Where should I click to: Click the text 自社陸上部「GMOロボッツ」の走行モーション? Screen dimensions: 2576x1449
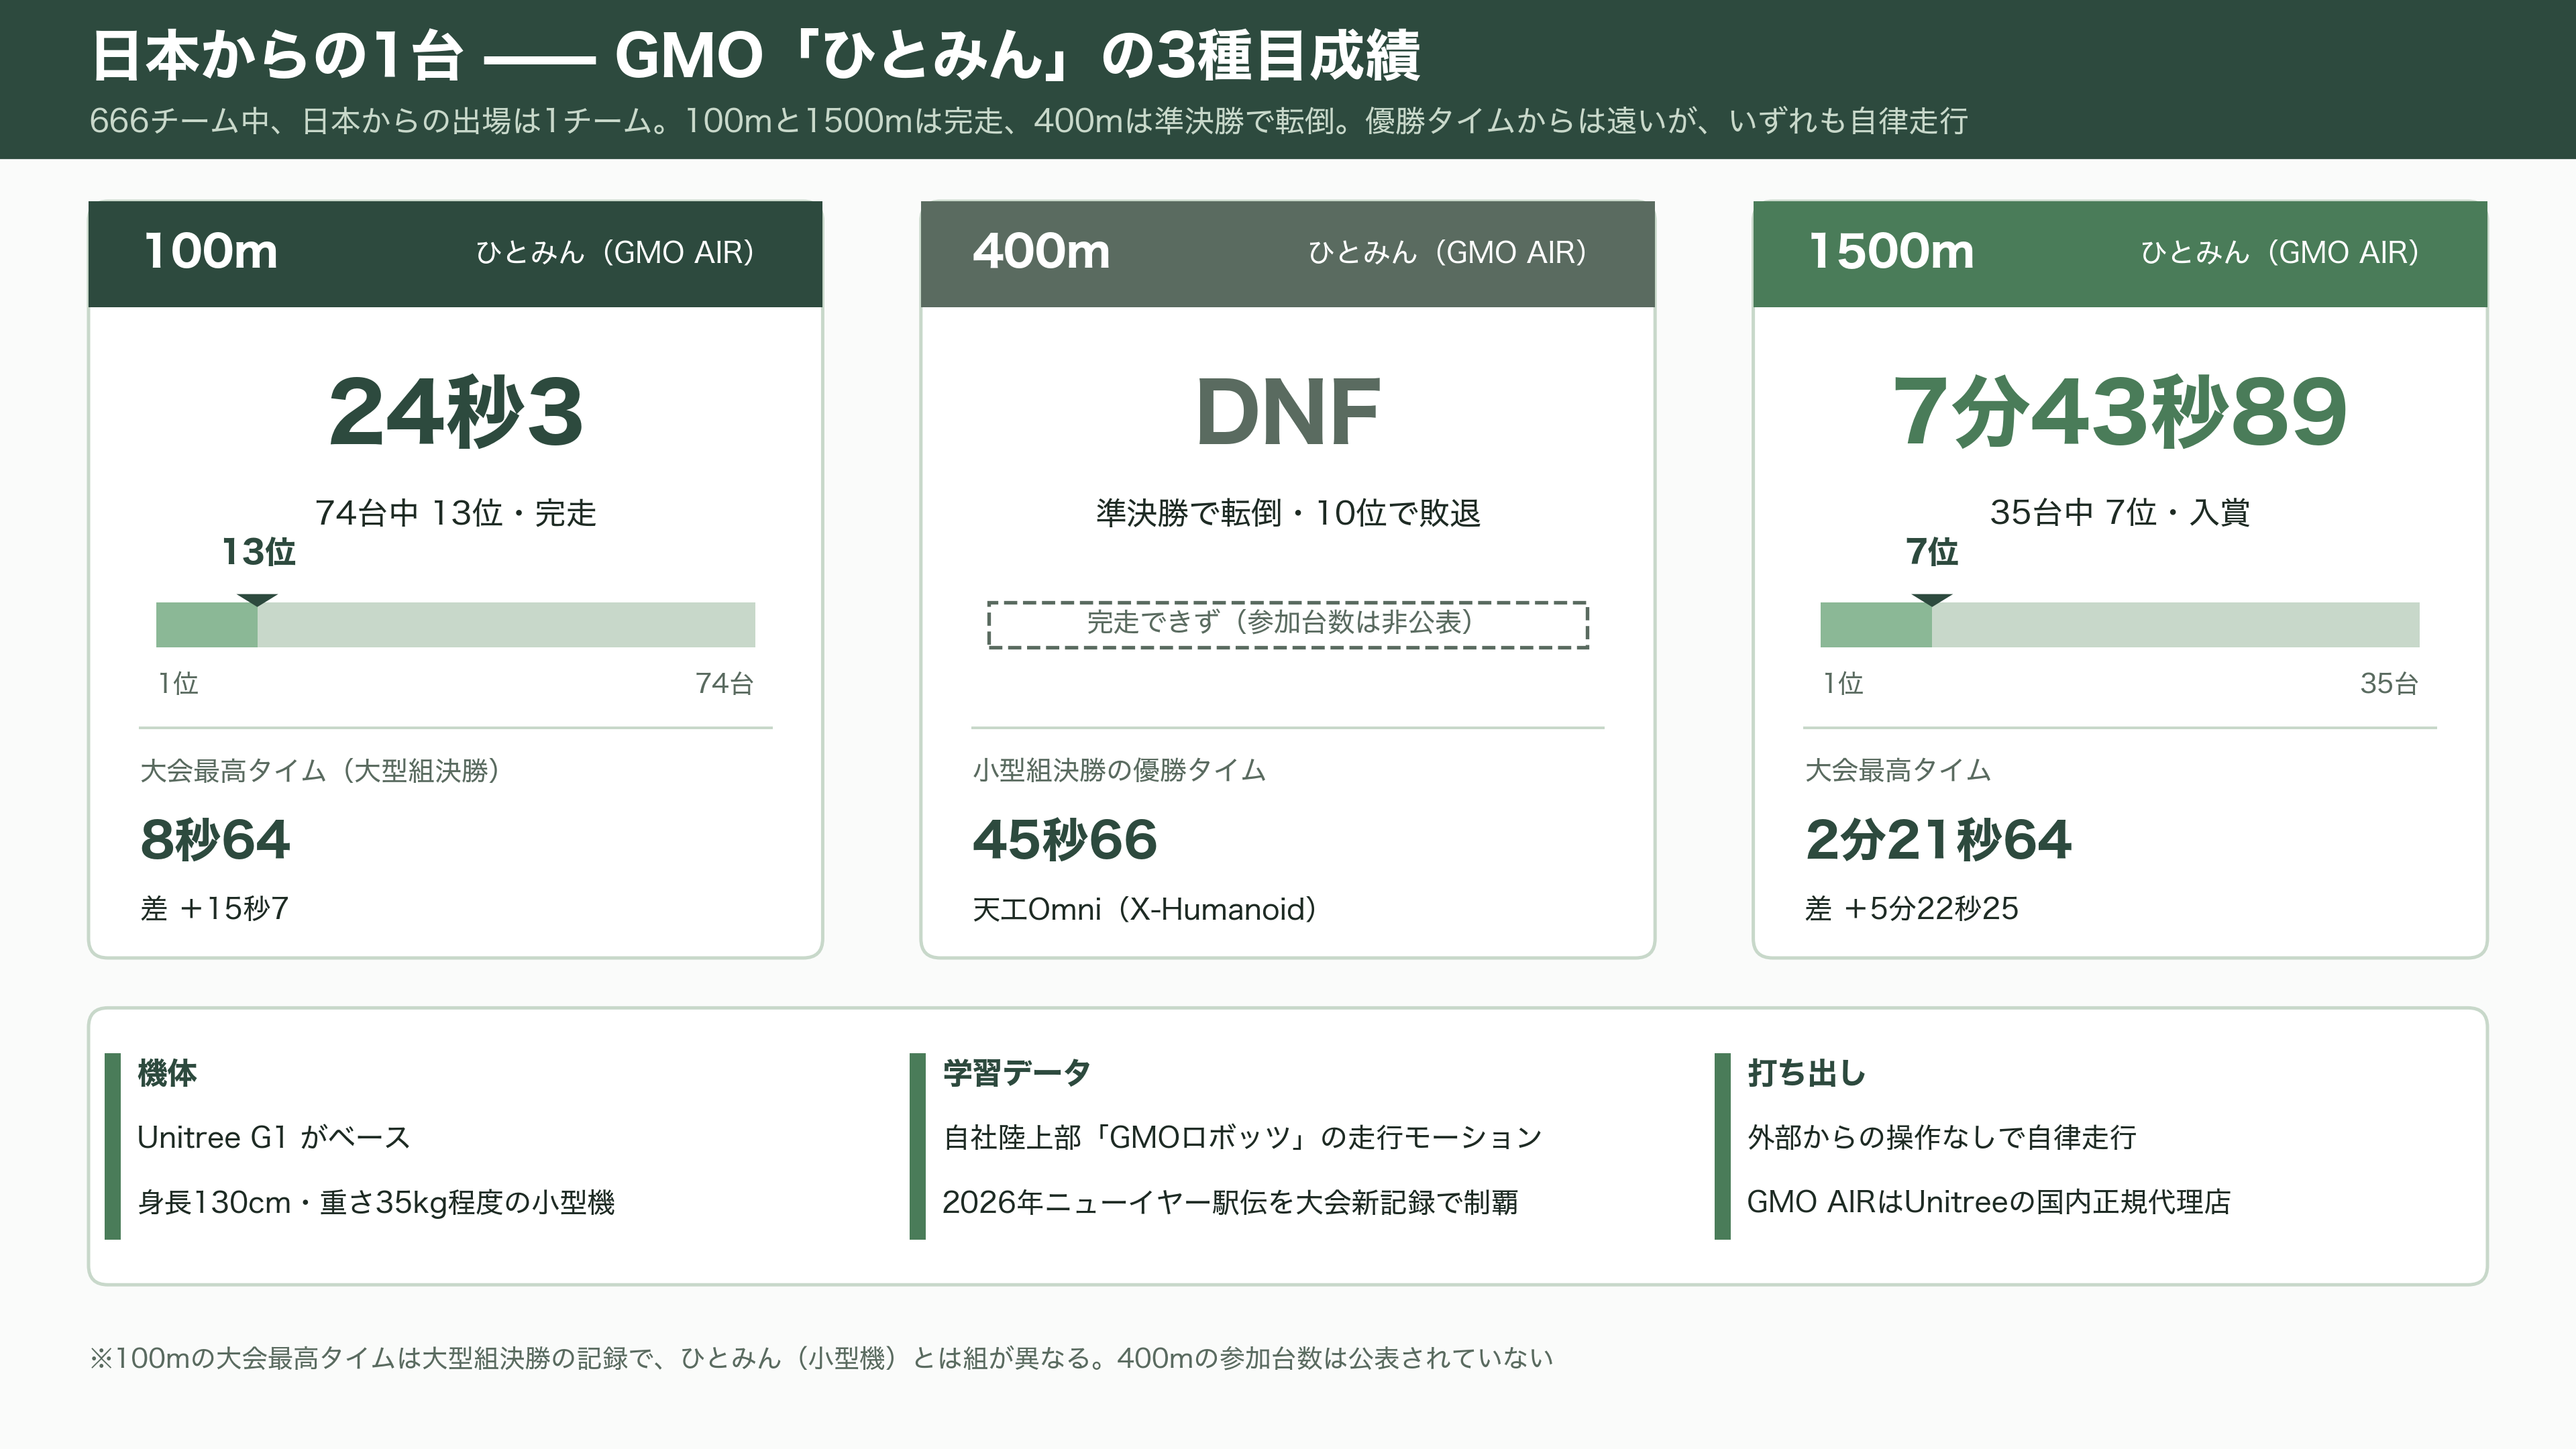click(x=1242, y=1138)
